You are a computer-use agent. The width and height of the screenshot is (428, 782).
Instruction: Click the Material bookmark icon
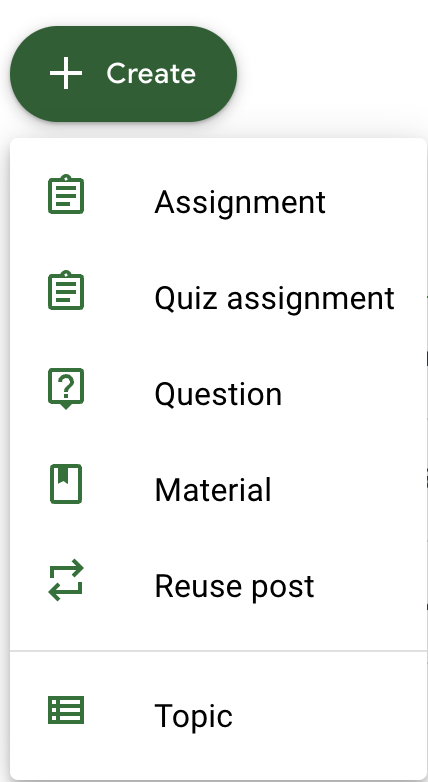(66, 484)
